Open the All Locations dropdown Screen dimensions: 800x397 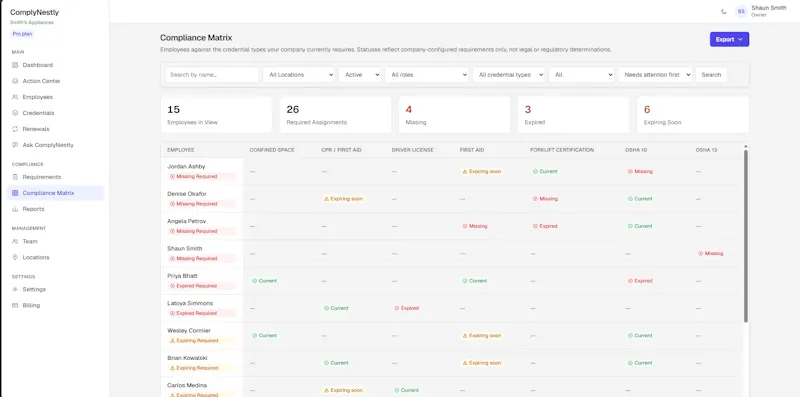[299, 75]
